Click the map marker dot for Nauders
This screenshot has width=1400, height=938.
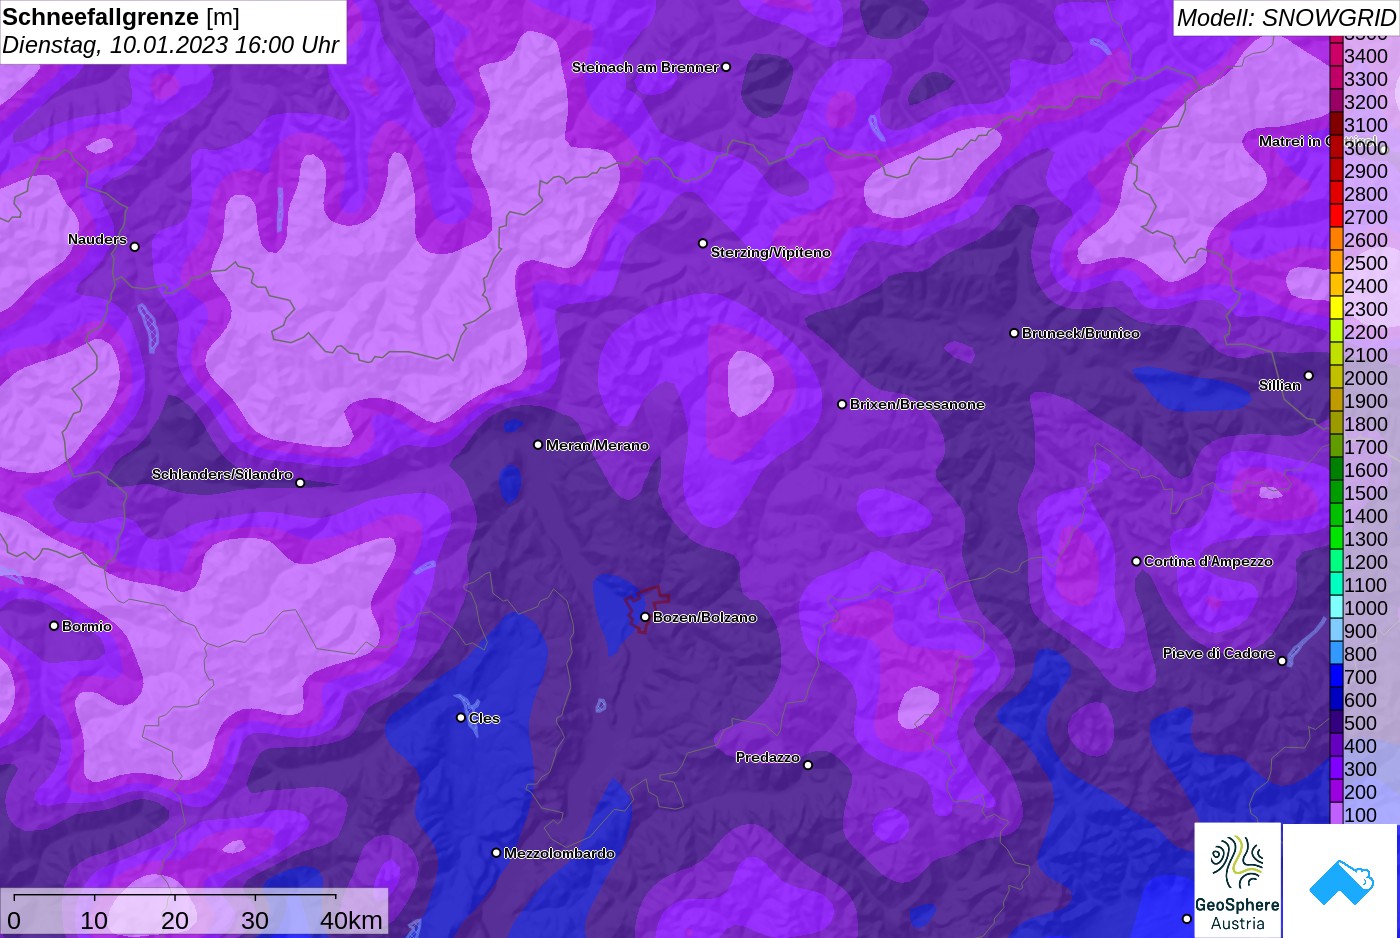pyautogui.click(x=135, y=246)
